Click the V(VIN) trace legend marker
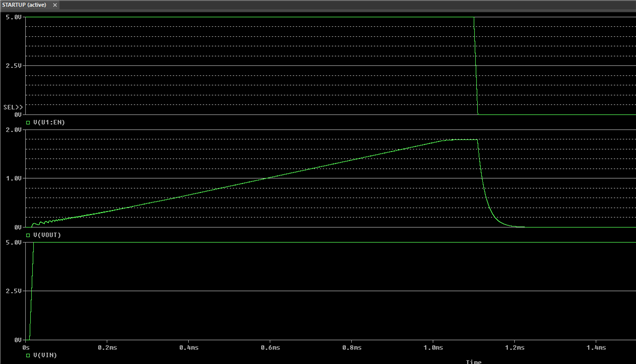This screenshot has width=636, height=364. (28, 355)
